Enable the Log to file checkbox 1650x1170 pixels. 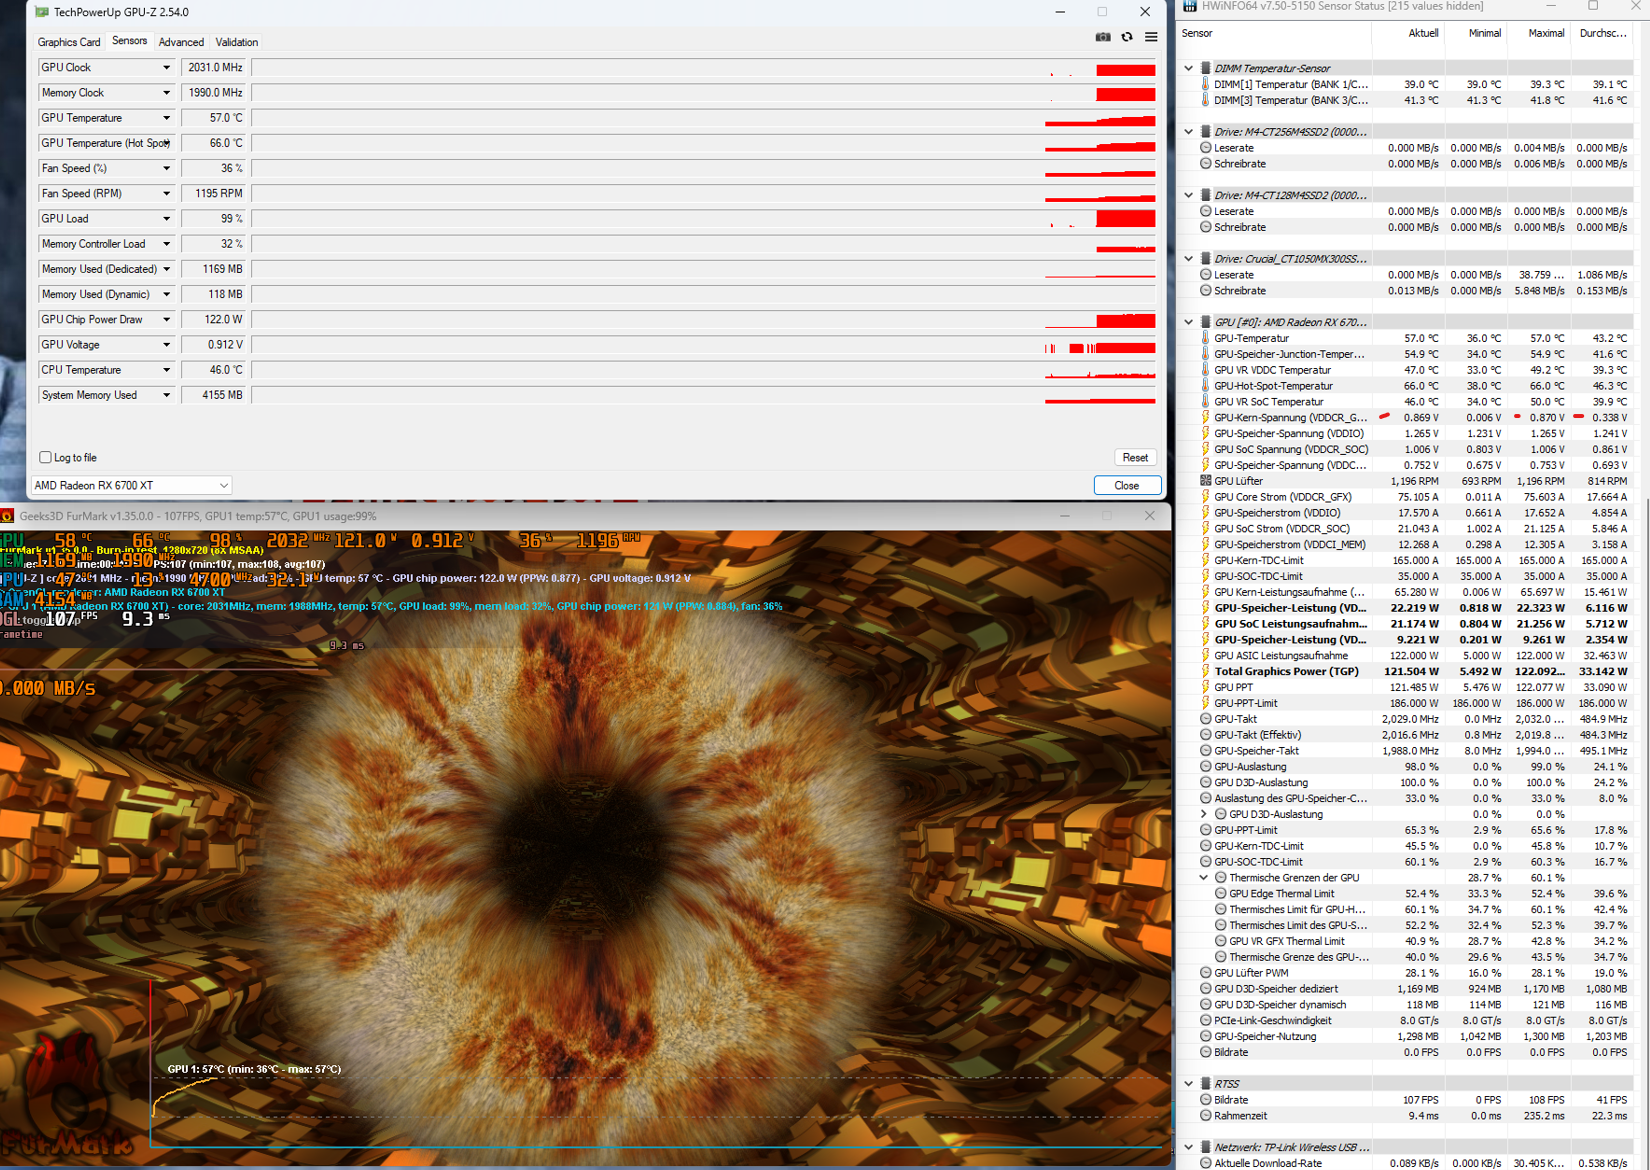click(45, 458)
